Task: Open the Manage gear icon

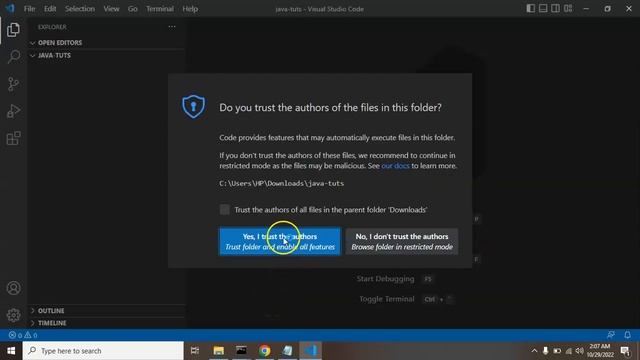Action: [x=13, y=315]
